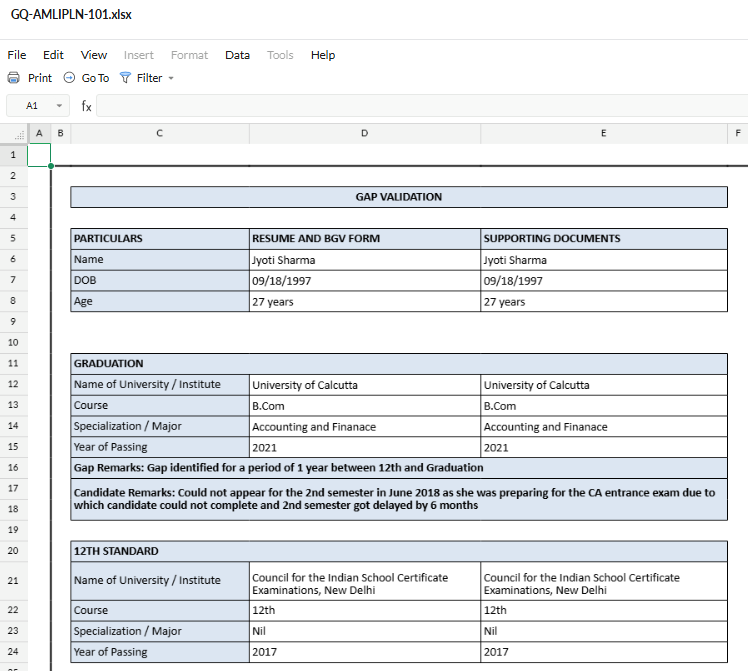Screen dimensions: 748x671
Task: Open the Help menu
Action: click(323, 55)
